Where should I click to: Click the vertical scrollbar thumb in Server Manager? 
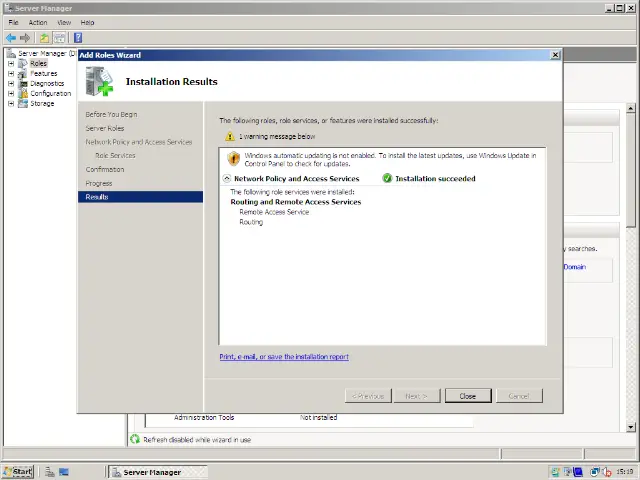(631, 171)
